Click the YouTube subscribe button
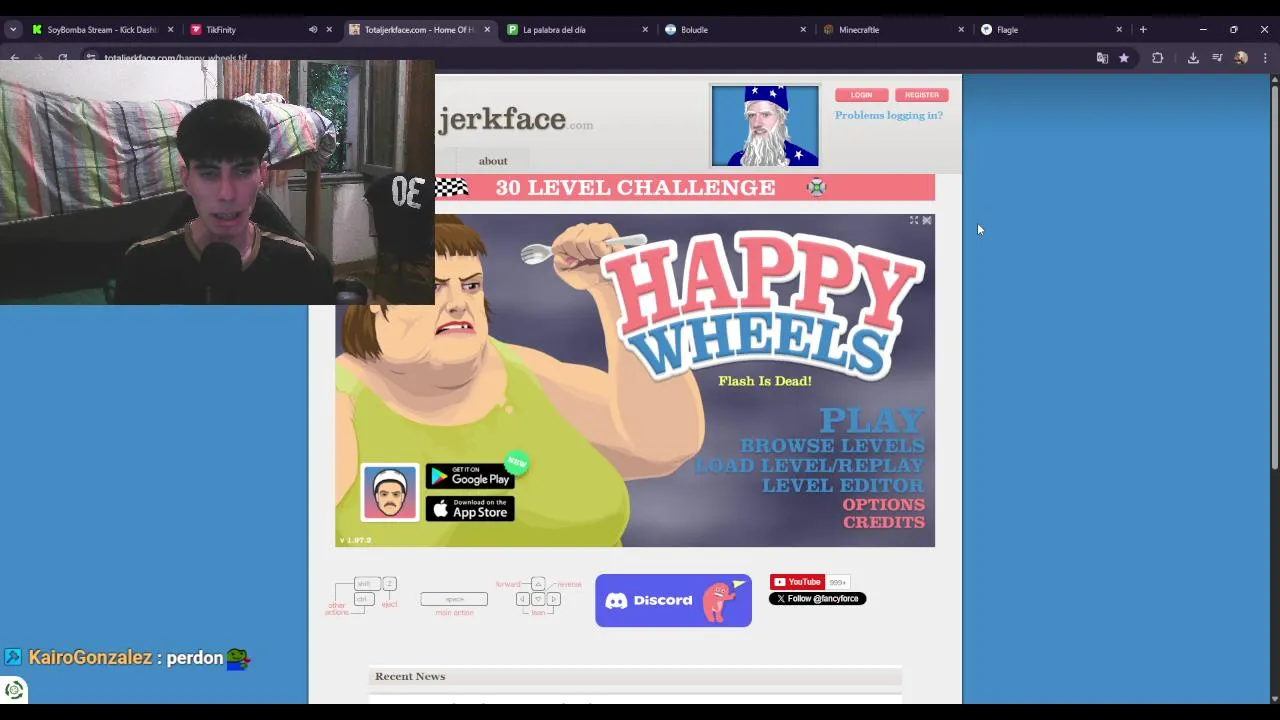The image size is (1280, 720). click(797, 582)
